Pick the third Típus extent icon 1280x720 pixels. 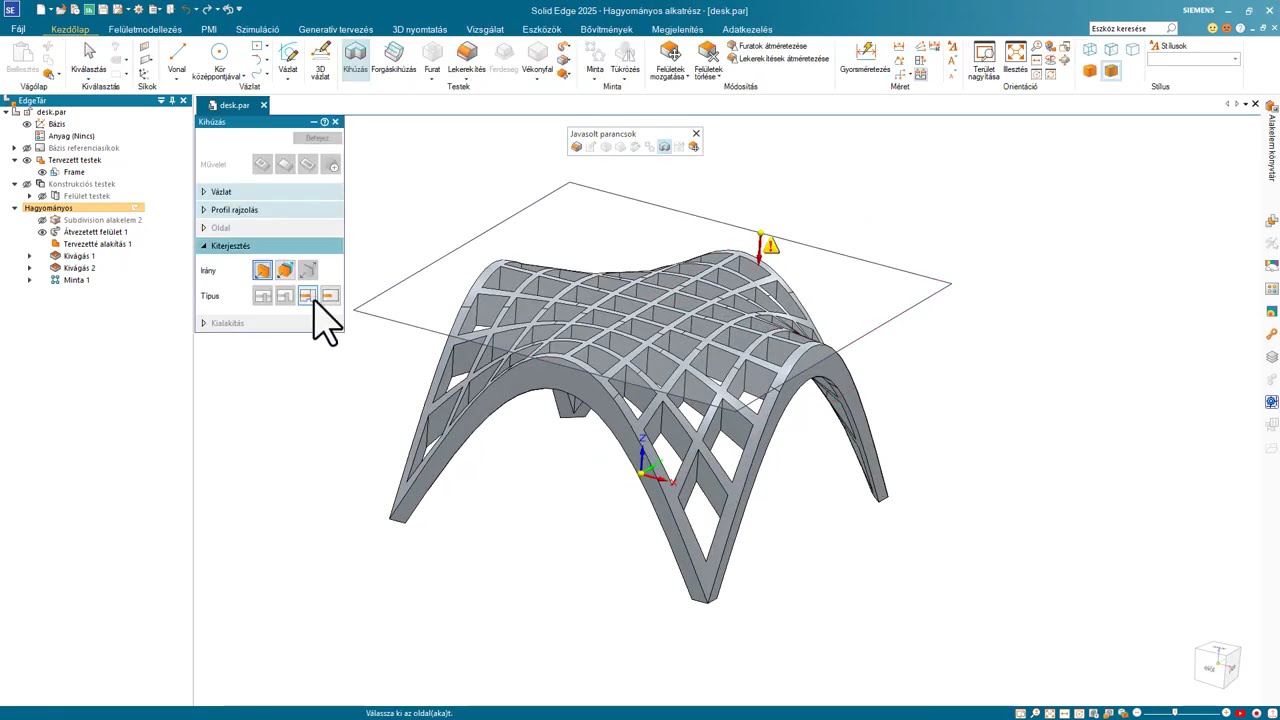pos(307,296)
